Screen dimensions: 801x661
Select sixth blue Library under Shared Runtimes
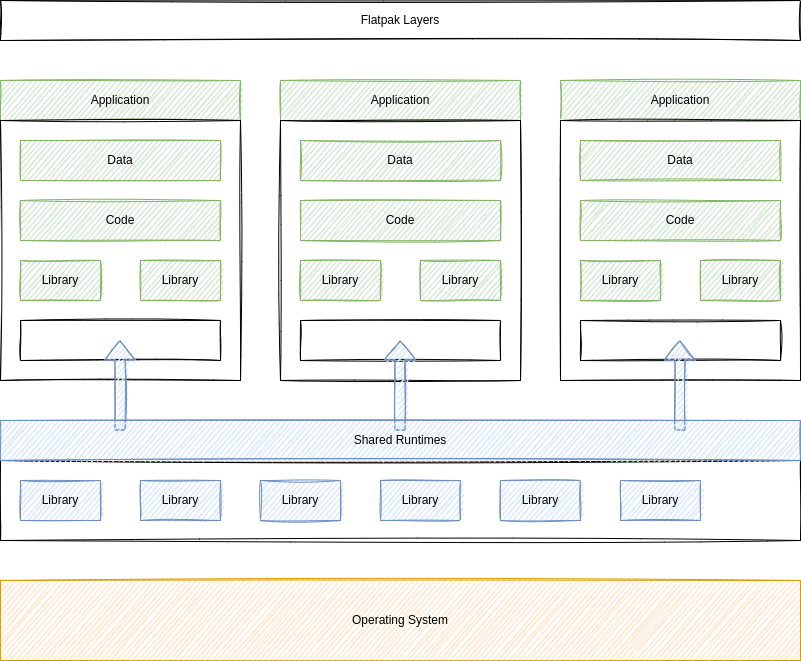click(661, 501)
